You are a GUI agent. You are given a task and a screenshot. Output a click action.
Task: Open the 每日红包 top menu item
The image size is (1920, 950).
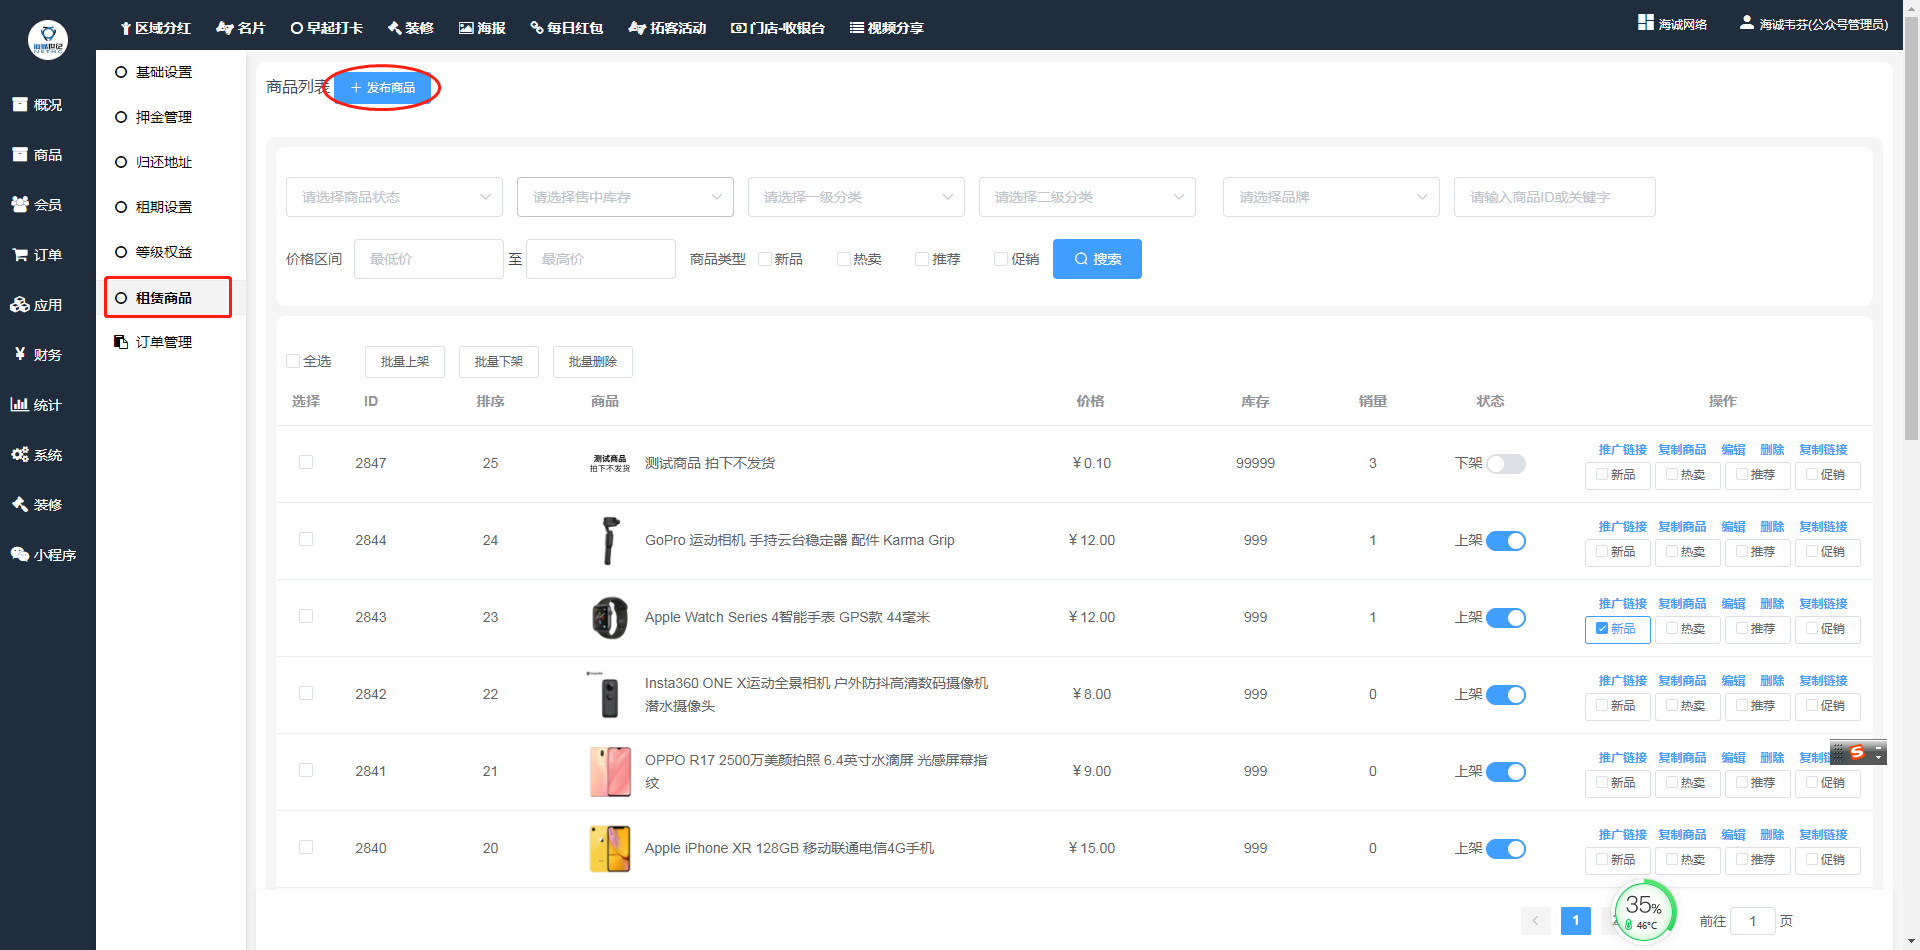(567, 28)
